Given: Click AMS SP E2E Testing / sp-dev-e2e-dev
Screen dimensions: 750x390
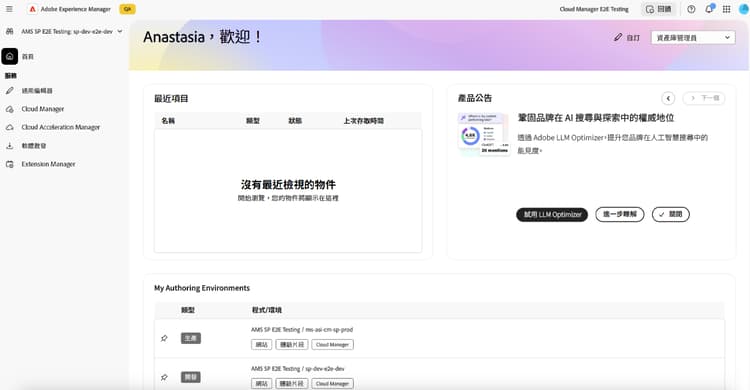Looking at the screenshot, I should pyautogui.click(x=298, y=368).
